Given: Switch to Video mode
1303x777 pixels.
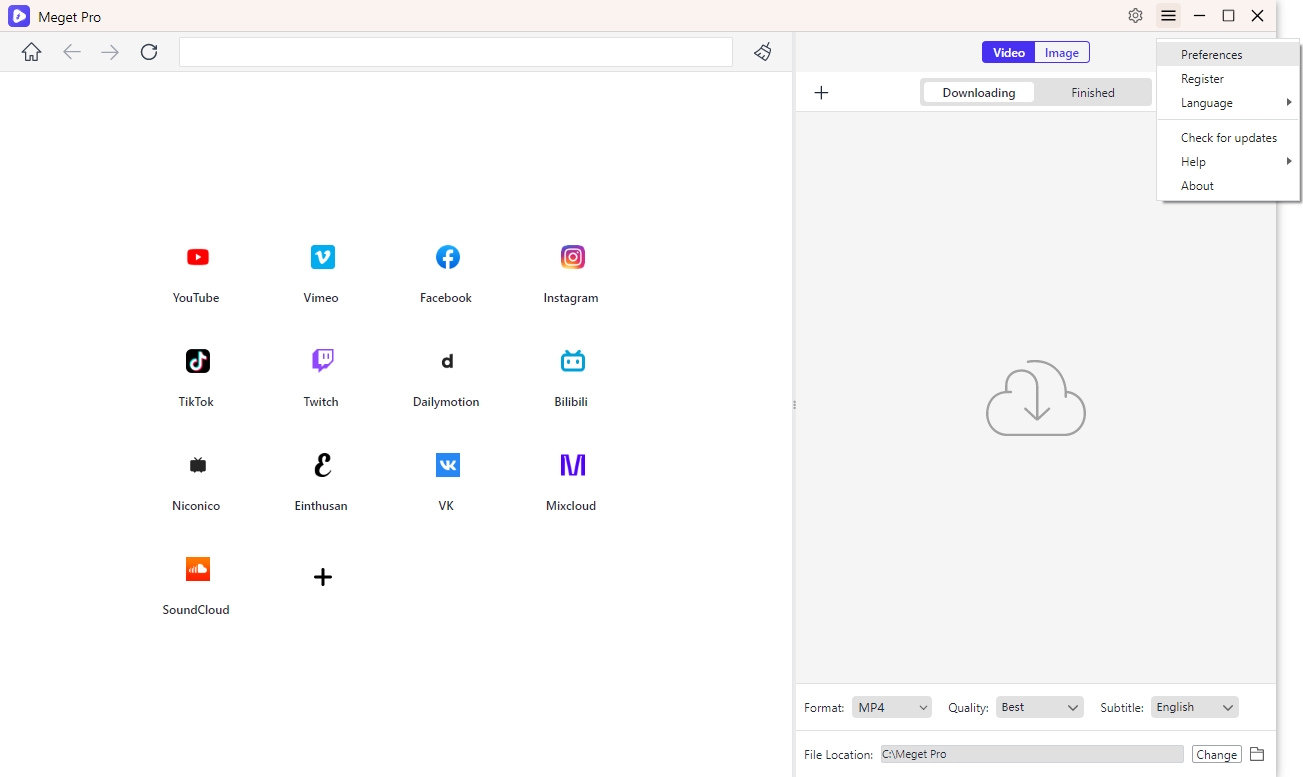Looking at the screenshot, I should pos(1009,53).
